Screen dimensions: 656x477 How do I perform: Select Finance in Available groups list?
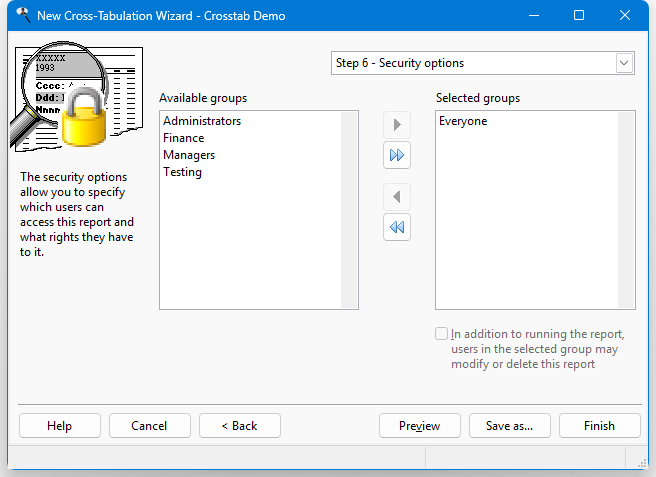click(183, 138)
